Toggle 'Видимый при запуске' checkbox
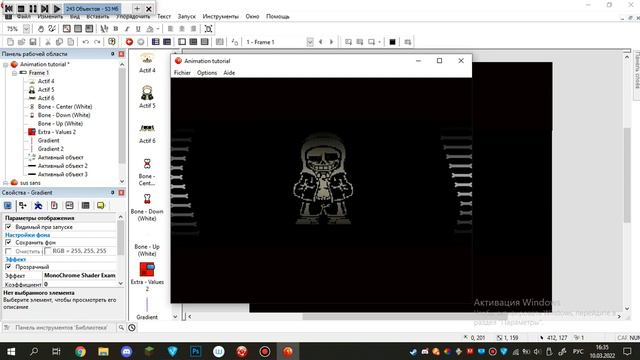The width and height of the screenshot is (640, 360). pyautogui.click(x=8, y=227)
